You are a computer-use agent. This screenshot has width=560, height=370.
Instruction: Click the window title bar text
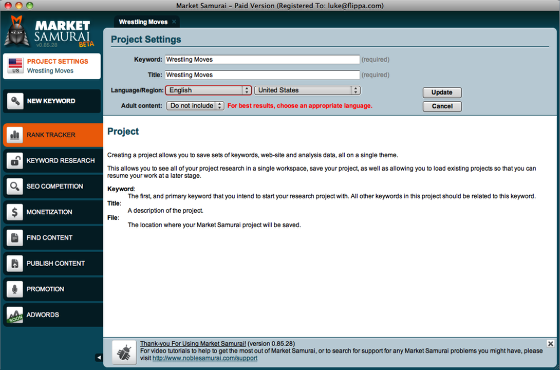coord(280,6)
